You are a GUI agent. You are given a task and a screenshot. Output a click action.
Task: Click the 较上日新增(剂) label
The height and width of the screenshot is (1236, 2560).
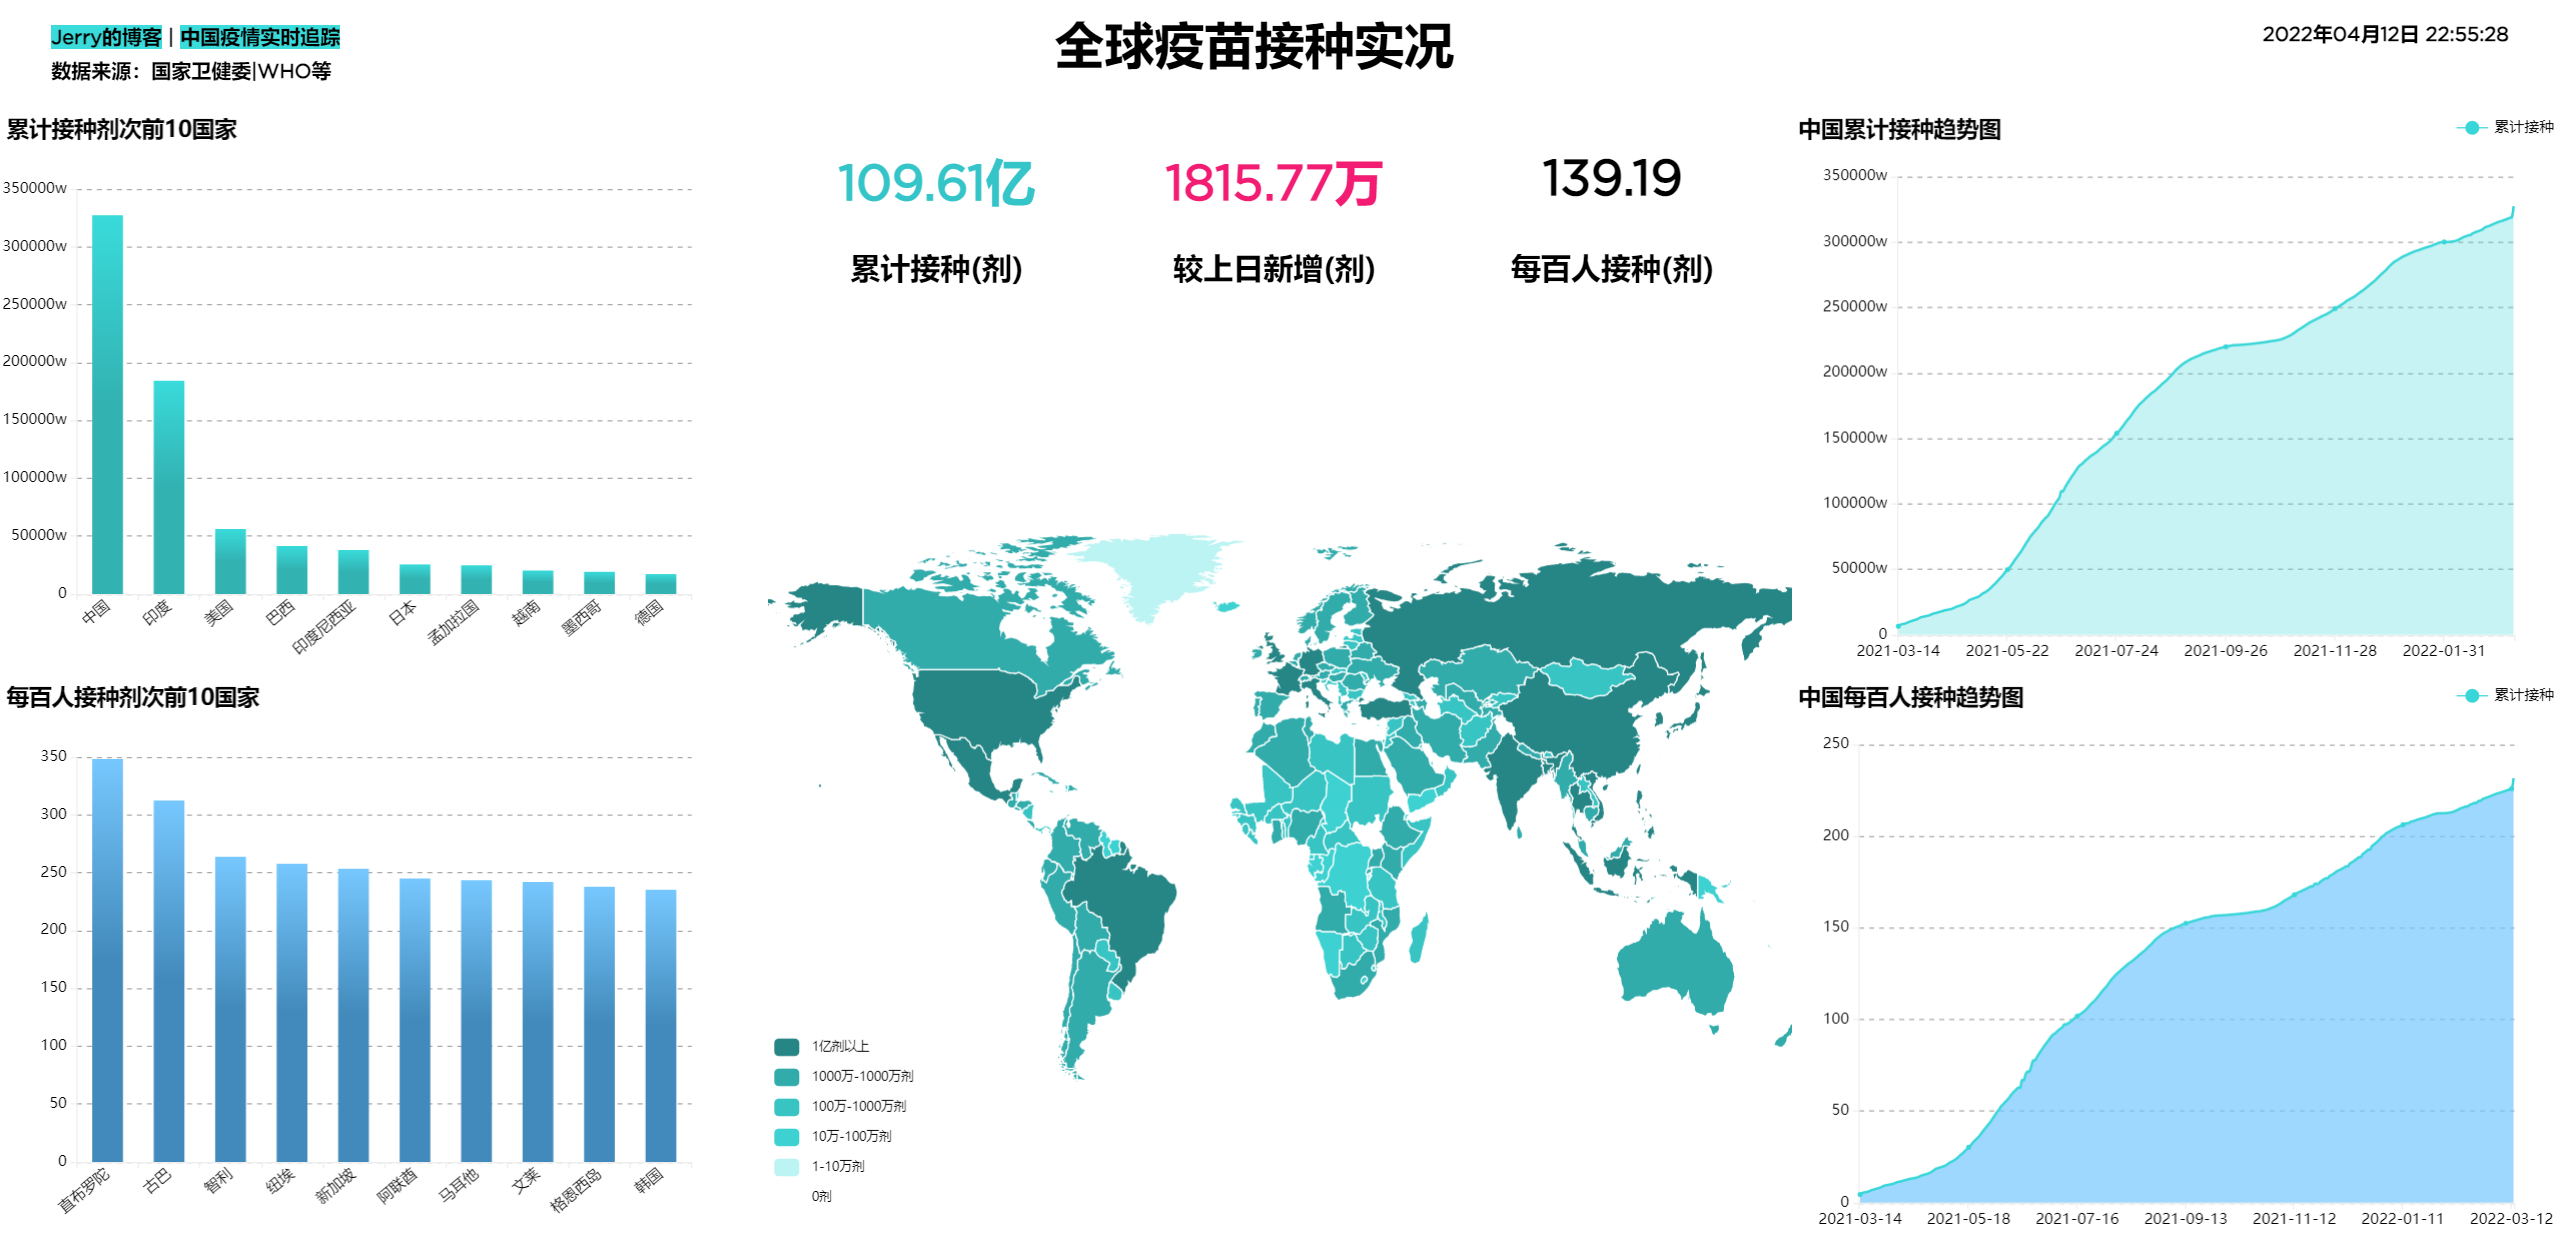(x=1274, y=269)
